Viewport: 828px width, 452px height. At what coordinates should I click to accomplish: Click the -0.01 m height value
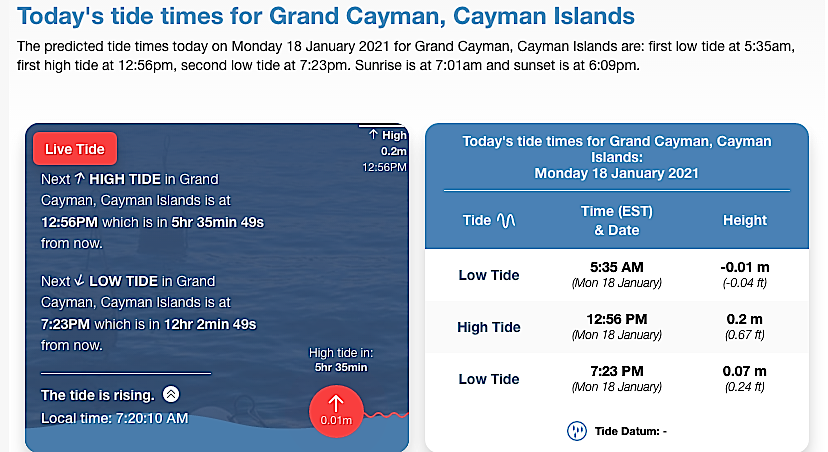pyautogui.click(x=744, y=268)
